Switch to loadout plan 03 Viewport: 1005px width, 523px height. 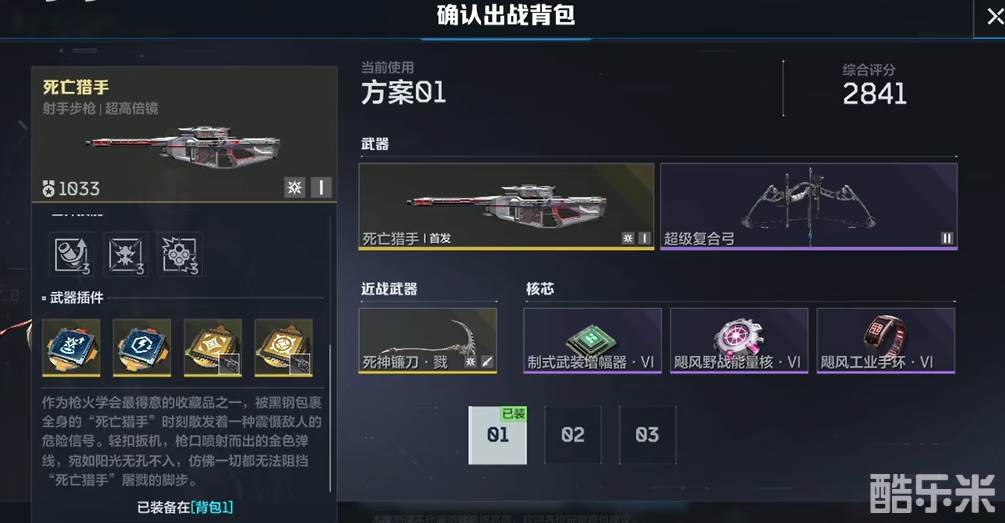point(647,435)
